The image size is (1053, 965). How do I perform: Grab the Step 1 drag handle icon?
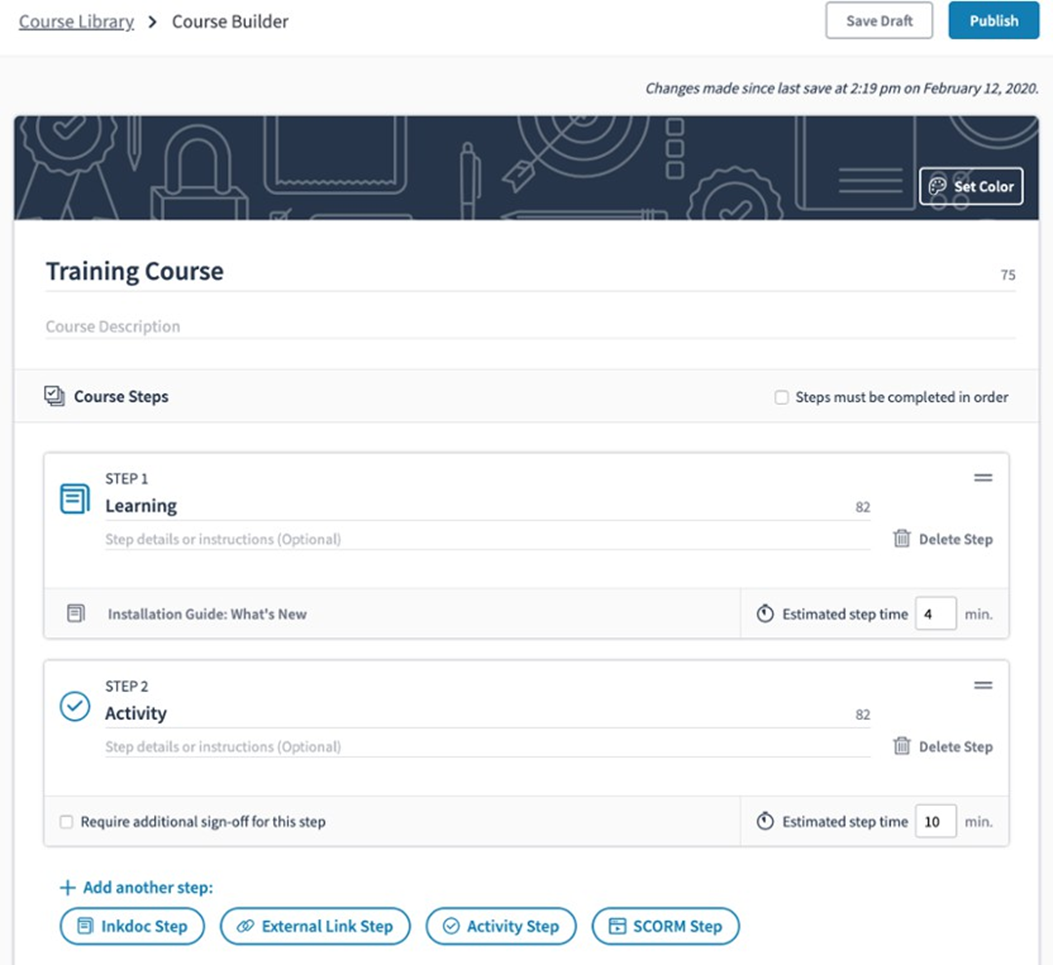(983, 478)
